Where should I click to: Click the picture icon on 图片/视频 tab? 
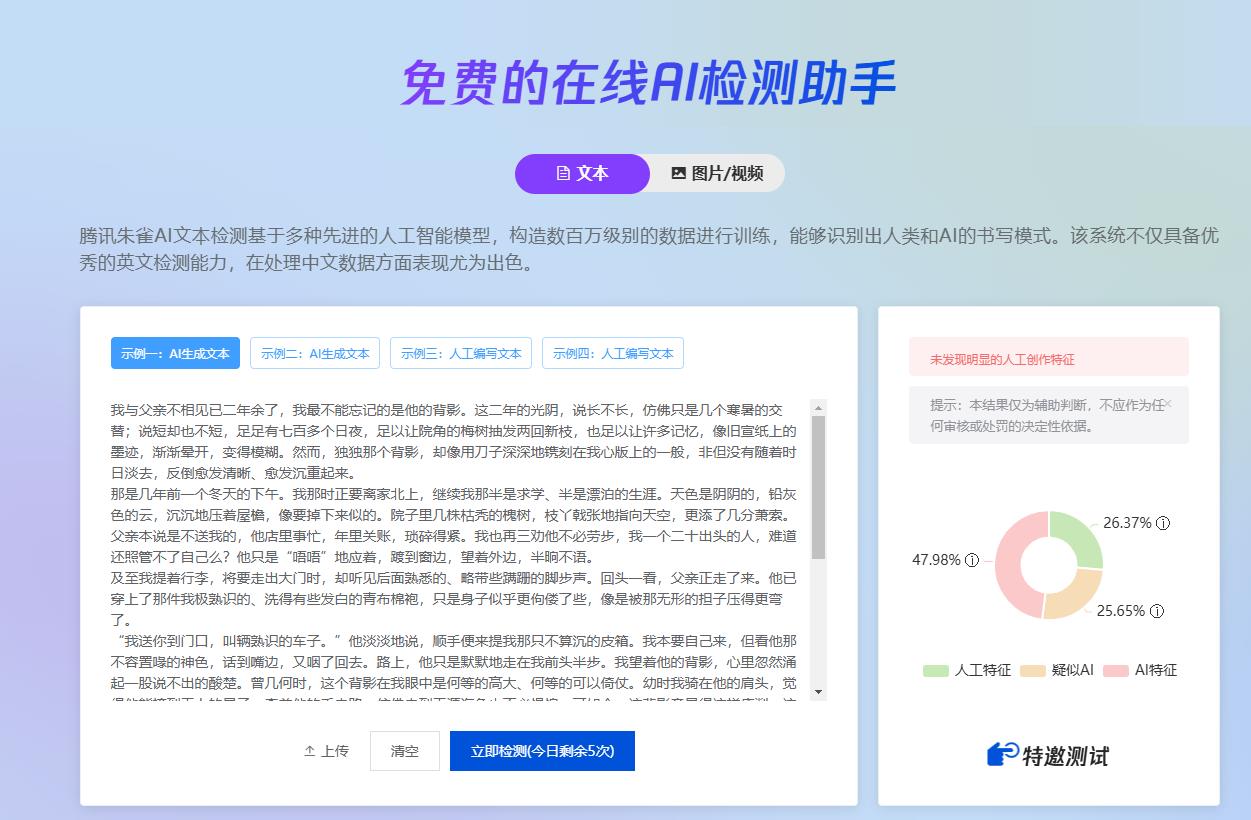point(680,173)
